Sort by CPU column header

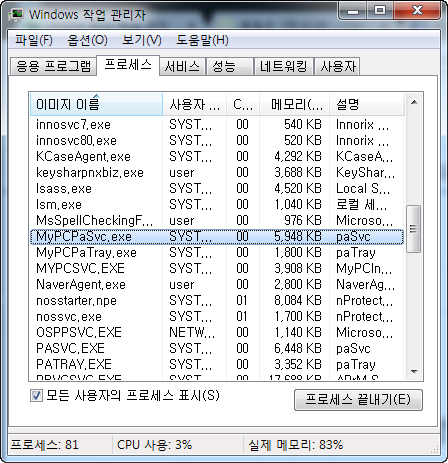coord(243,105)
